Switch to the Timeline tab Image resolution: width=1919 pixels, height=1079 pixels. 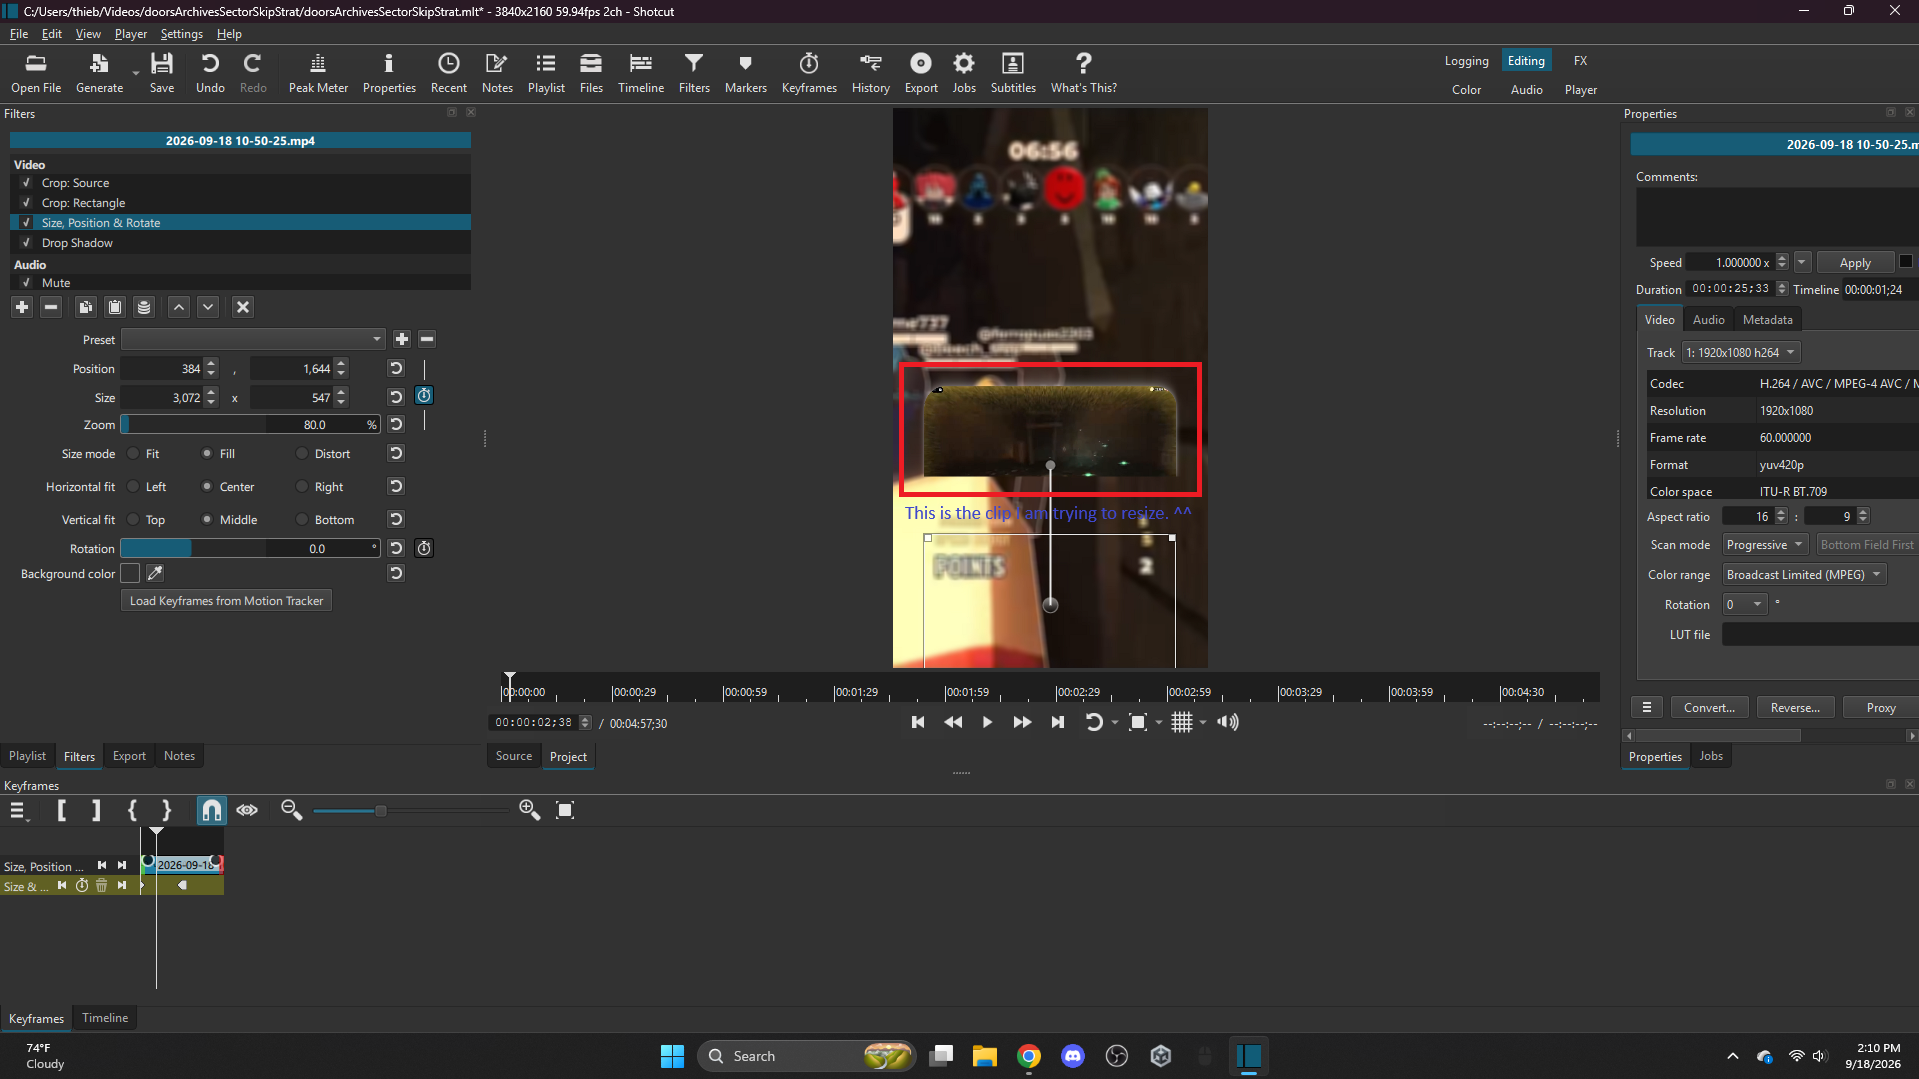[x=105, y=1018]
